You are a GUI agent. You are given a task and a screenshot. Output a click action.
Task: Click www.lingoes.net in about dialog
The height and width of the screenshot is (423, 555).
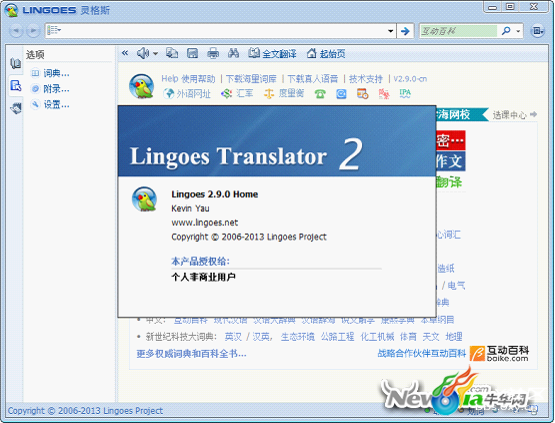click(x=205, y=223)
